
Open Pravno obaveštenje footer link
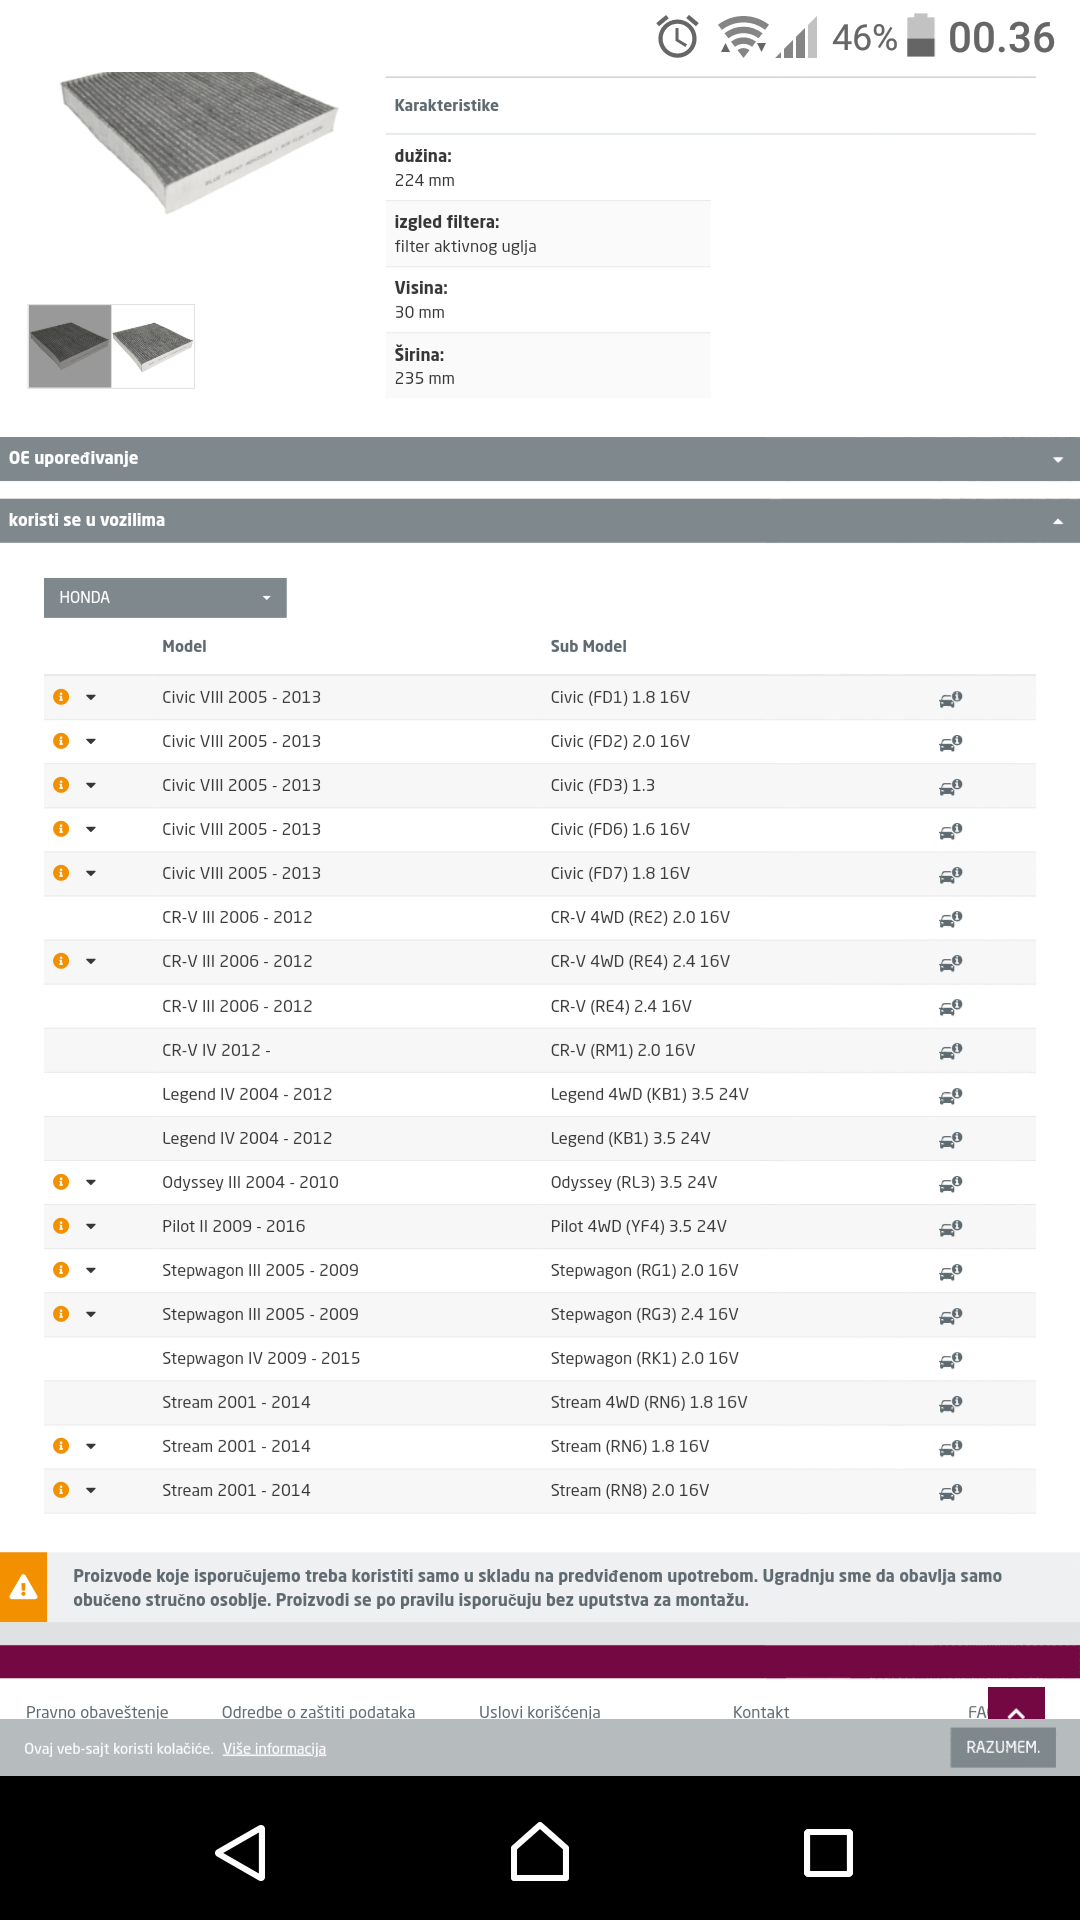tap(97, 1711)
